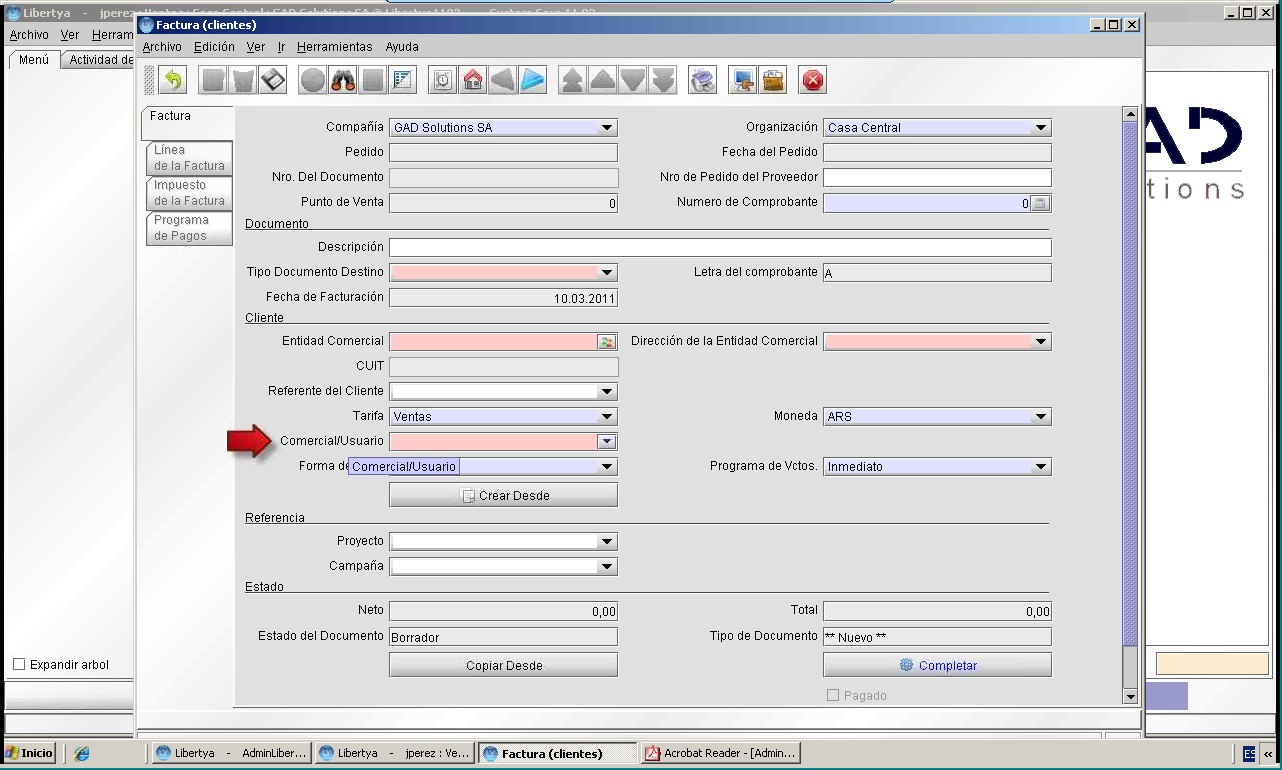1282x770 pixels.
Task: Click the blue forward arrow icon
Action: pos(533,80)
